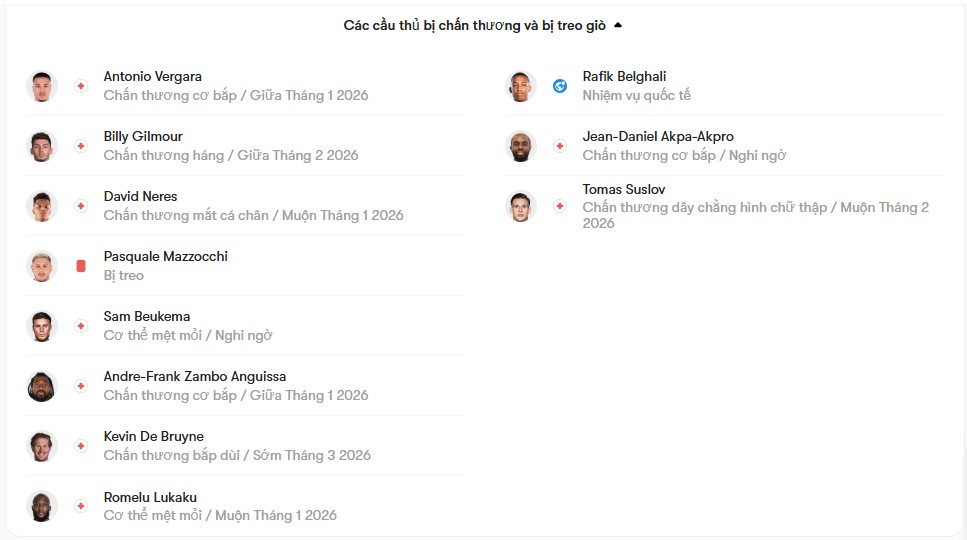967x540 pixels.
Task: Click Billy Gilmour's injury status icon
Action: coord(81,146)
